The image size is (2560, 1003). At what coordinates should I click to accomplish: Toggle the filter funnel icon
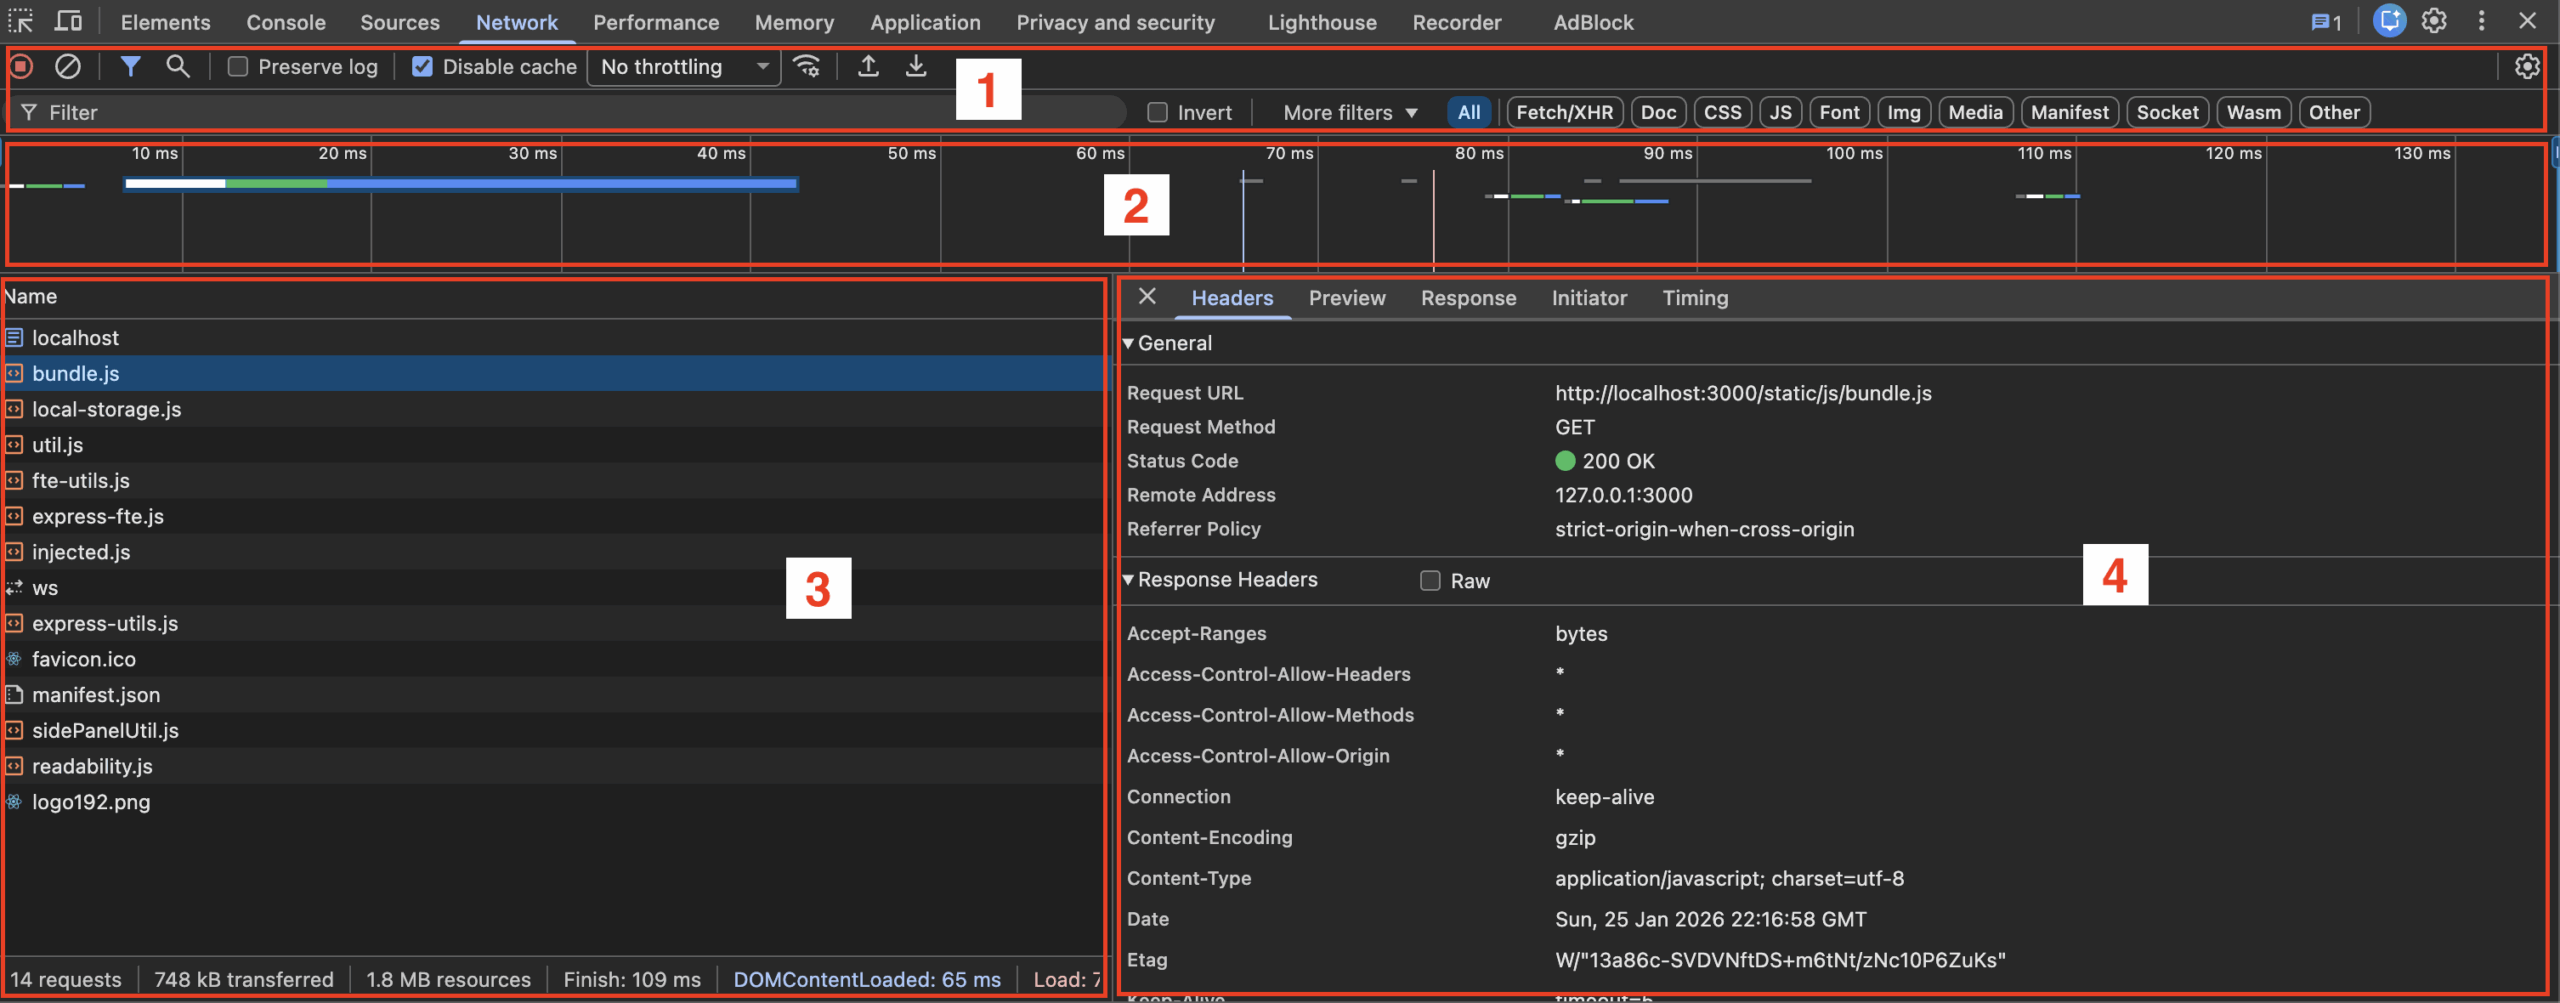[130, 67]
